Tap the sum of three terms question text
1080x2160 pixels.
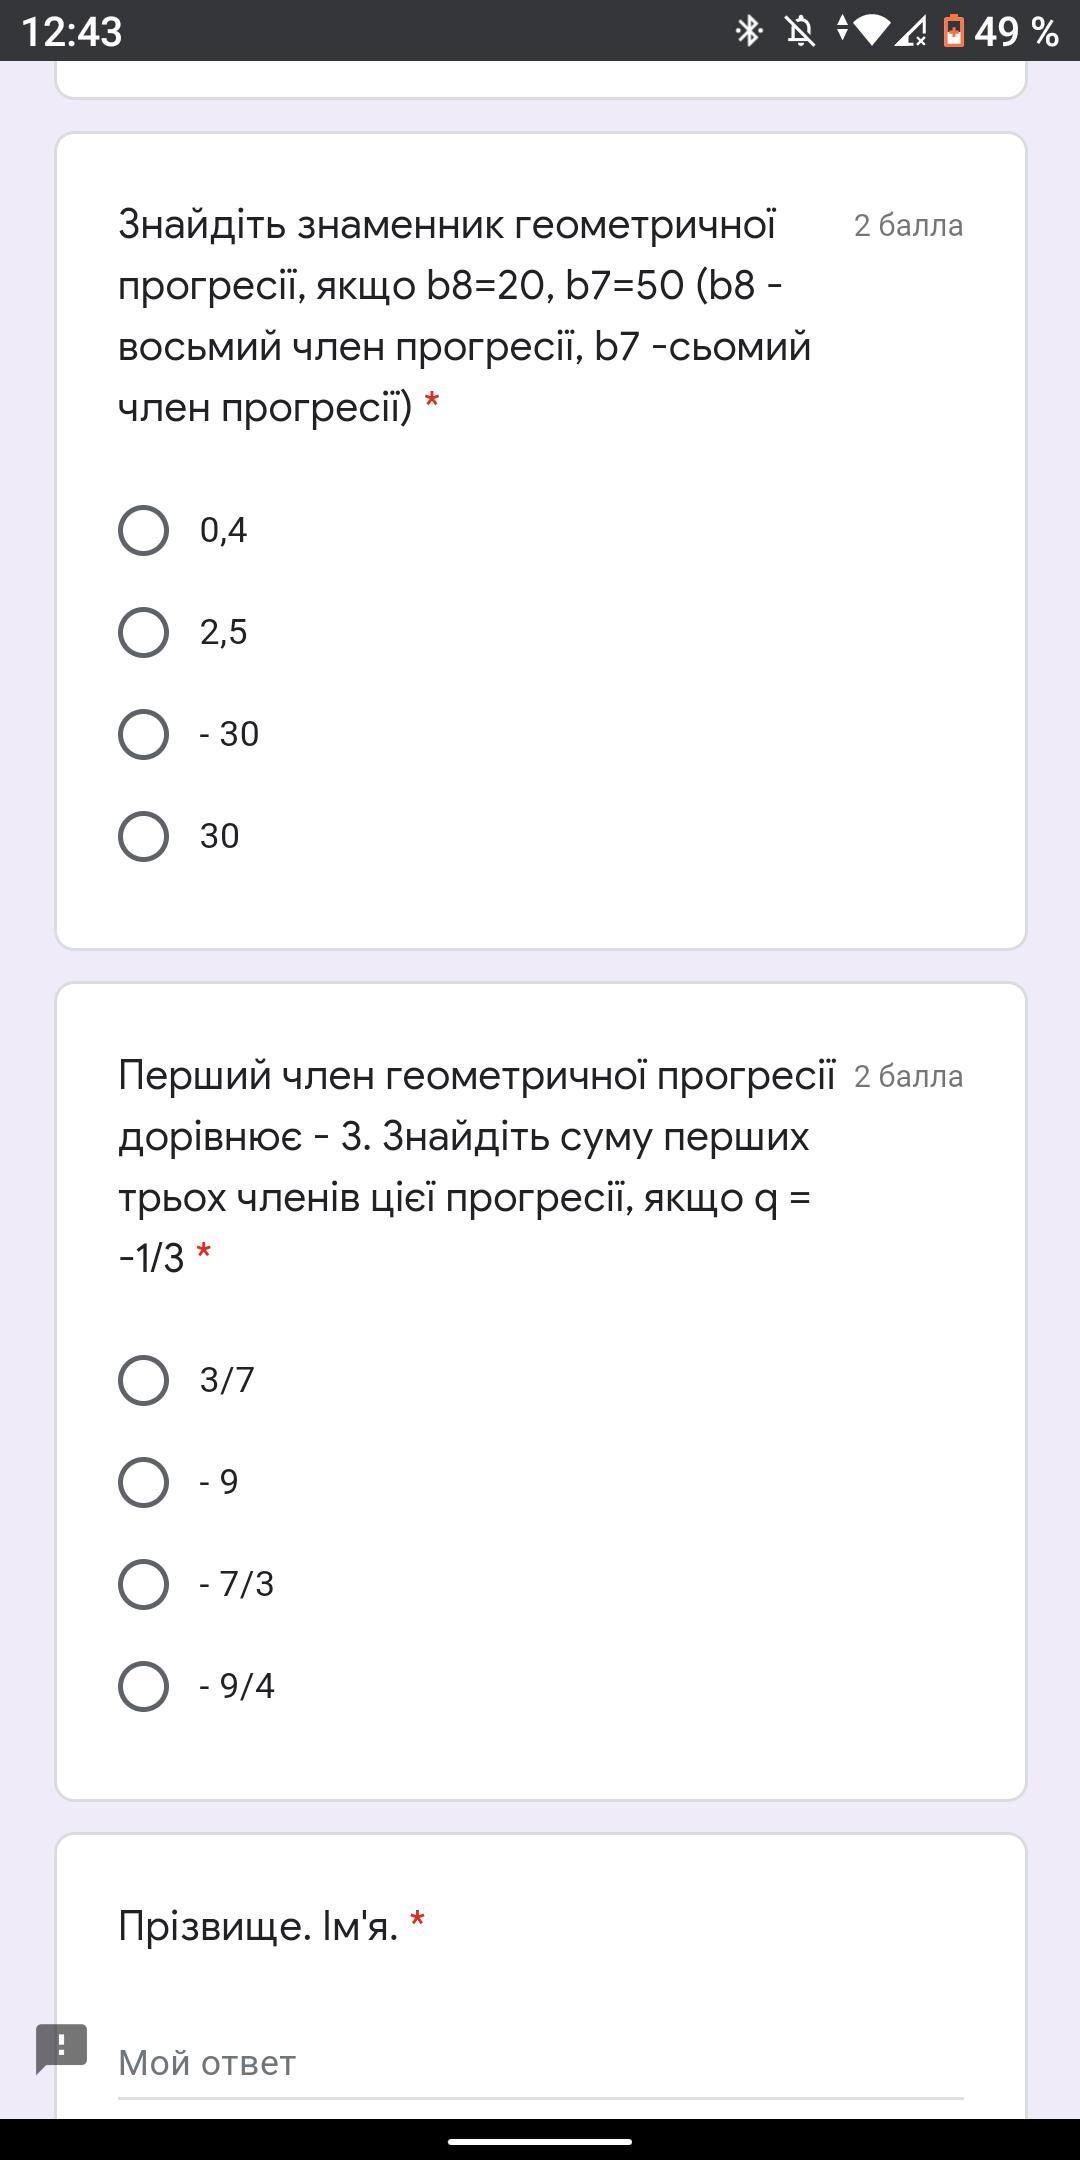point(475,1166)
